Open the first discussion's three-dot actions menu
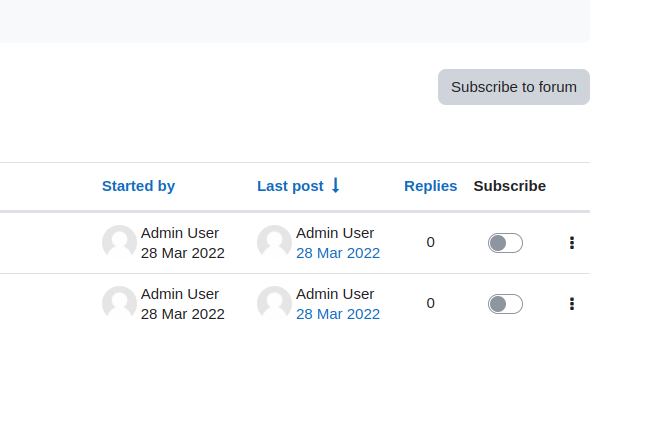653x427 pixels. tap(572, 243)
